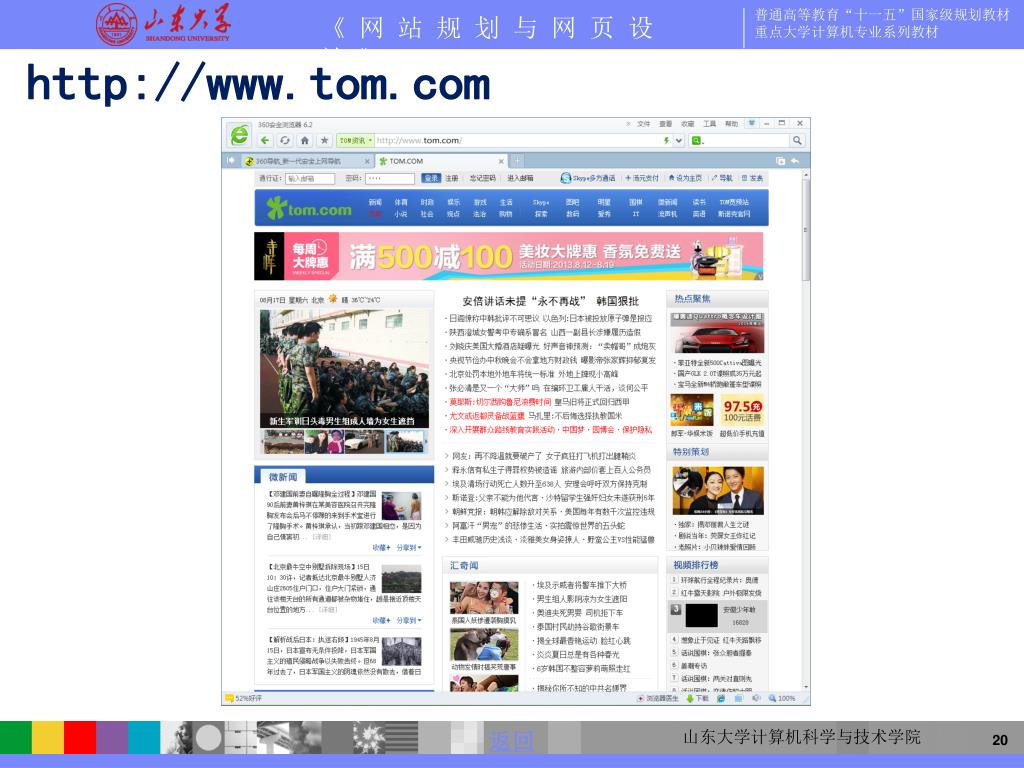Open the 文件 menu
This screenshot has width=1024, height=768.
click(x=644, y=123)
